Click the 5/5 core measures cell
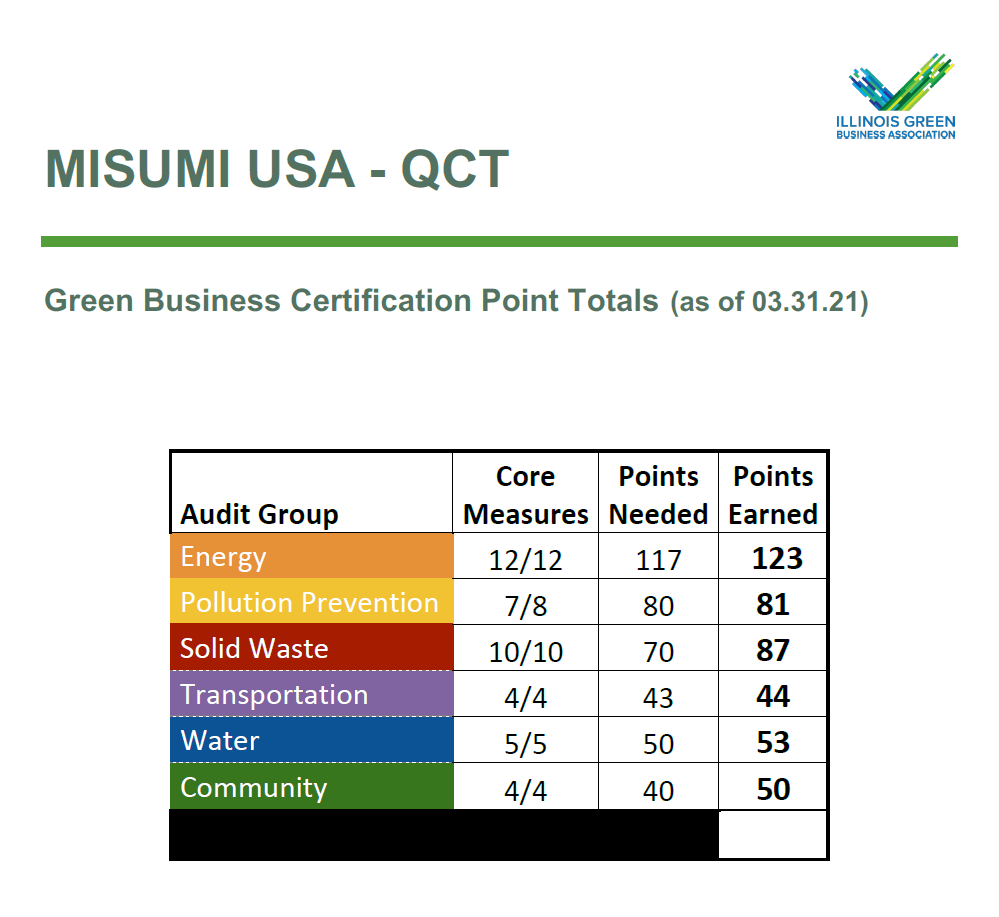 click(526, 740)
